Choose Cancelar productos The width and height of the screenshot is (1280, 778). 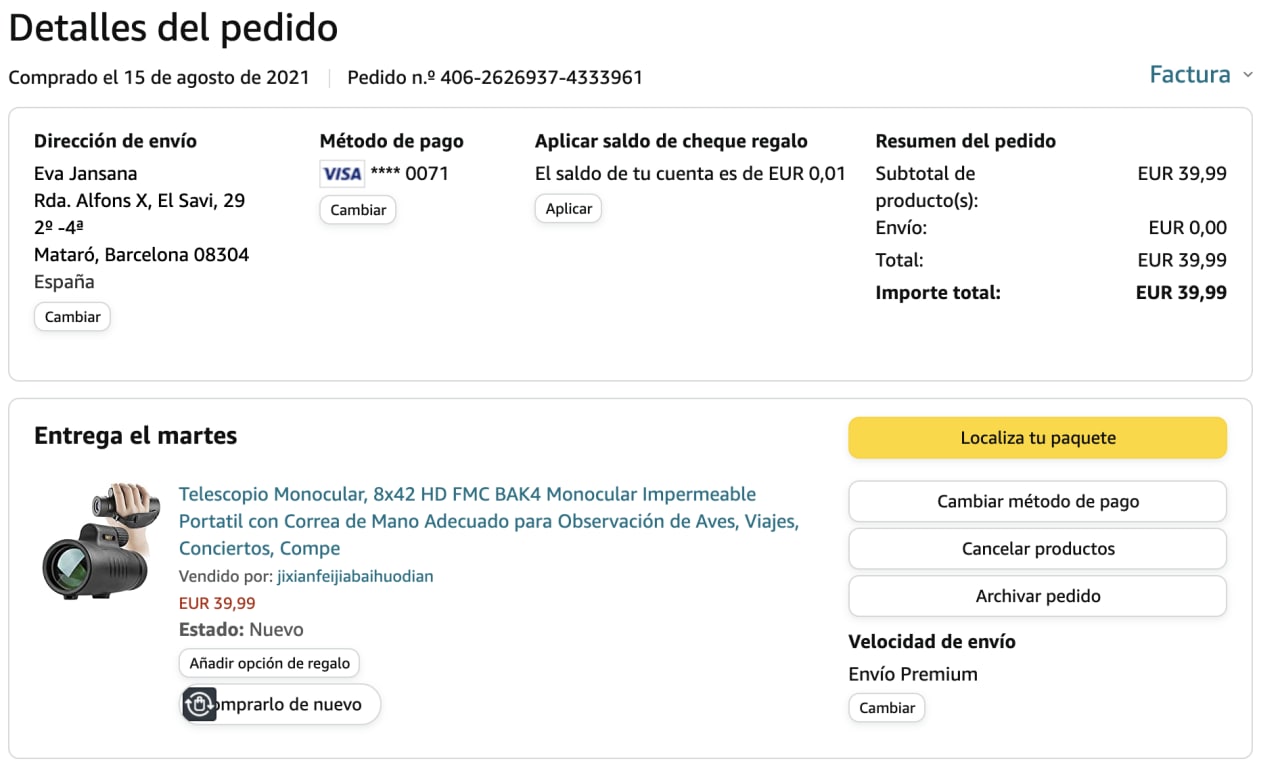tap(1037, 549)
